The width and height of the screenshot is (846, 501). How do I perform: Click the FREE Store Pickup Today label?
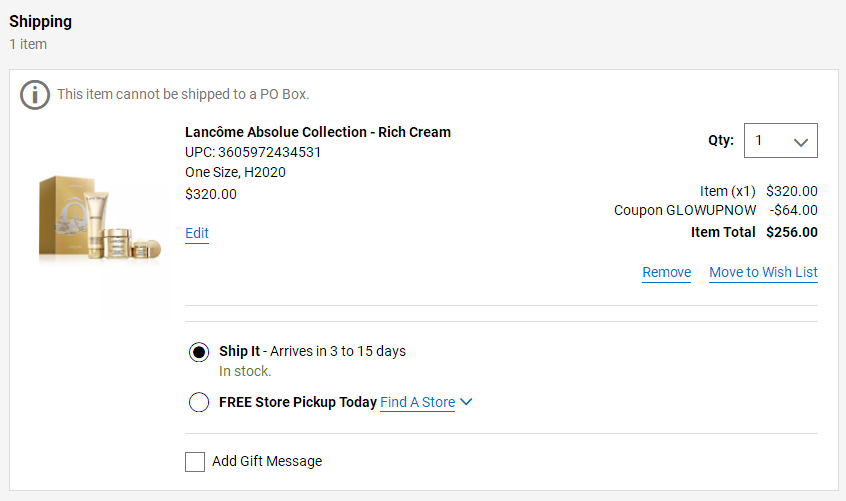coord(298,402)
